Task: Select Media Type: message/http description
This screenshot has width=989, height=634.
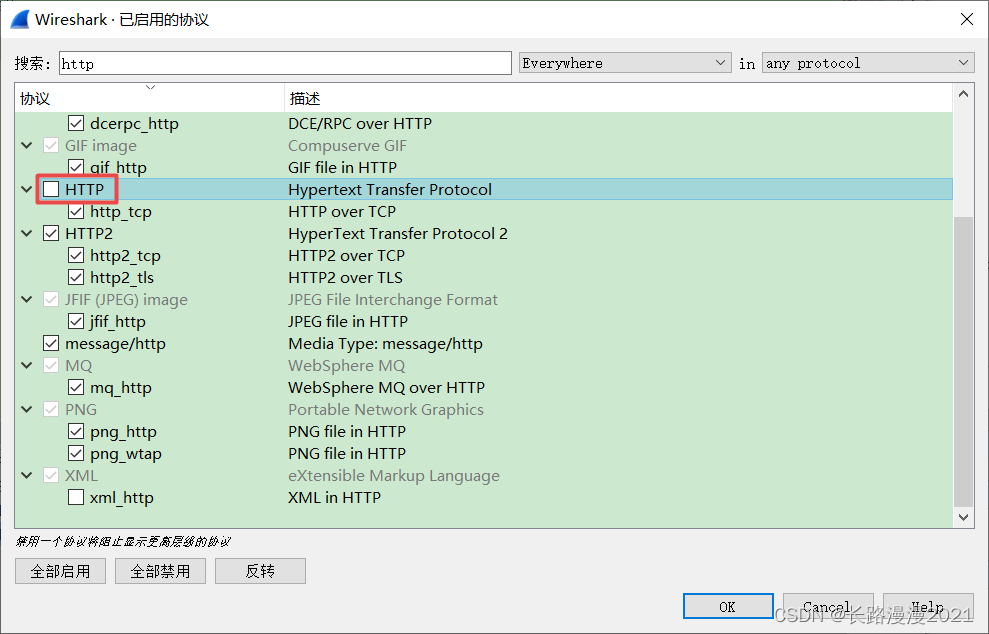Action: [385, 344]
